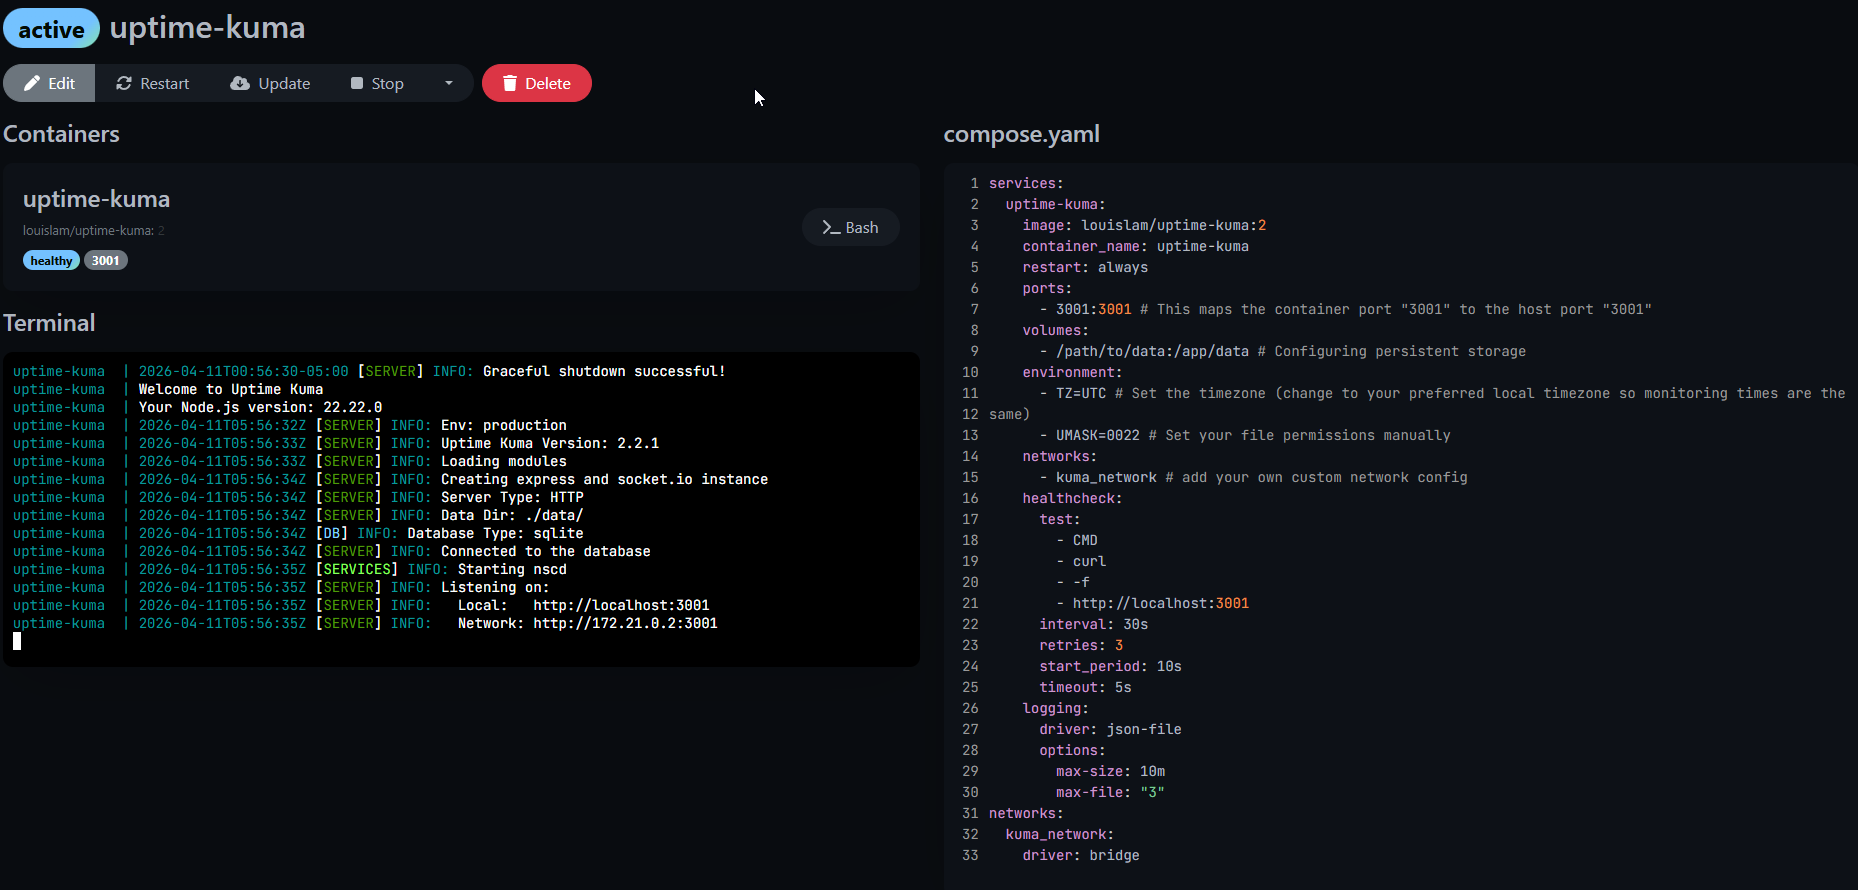Image resolution: width=1858 pixels, height=890 pixels.
Task: Open the dropdown arrow next to Stop
Action: tap(449, 83)
